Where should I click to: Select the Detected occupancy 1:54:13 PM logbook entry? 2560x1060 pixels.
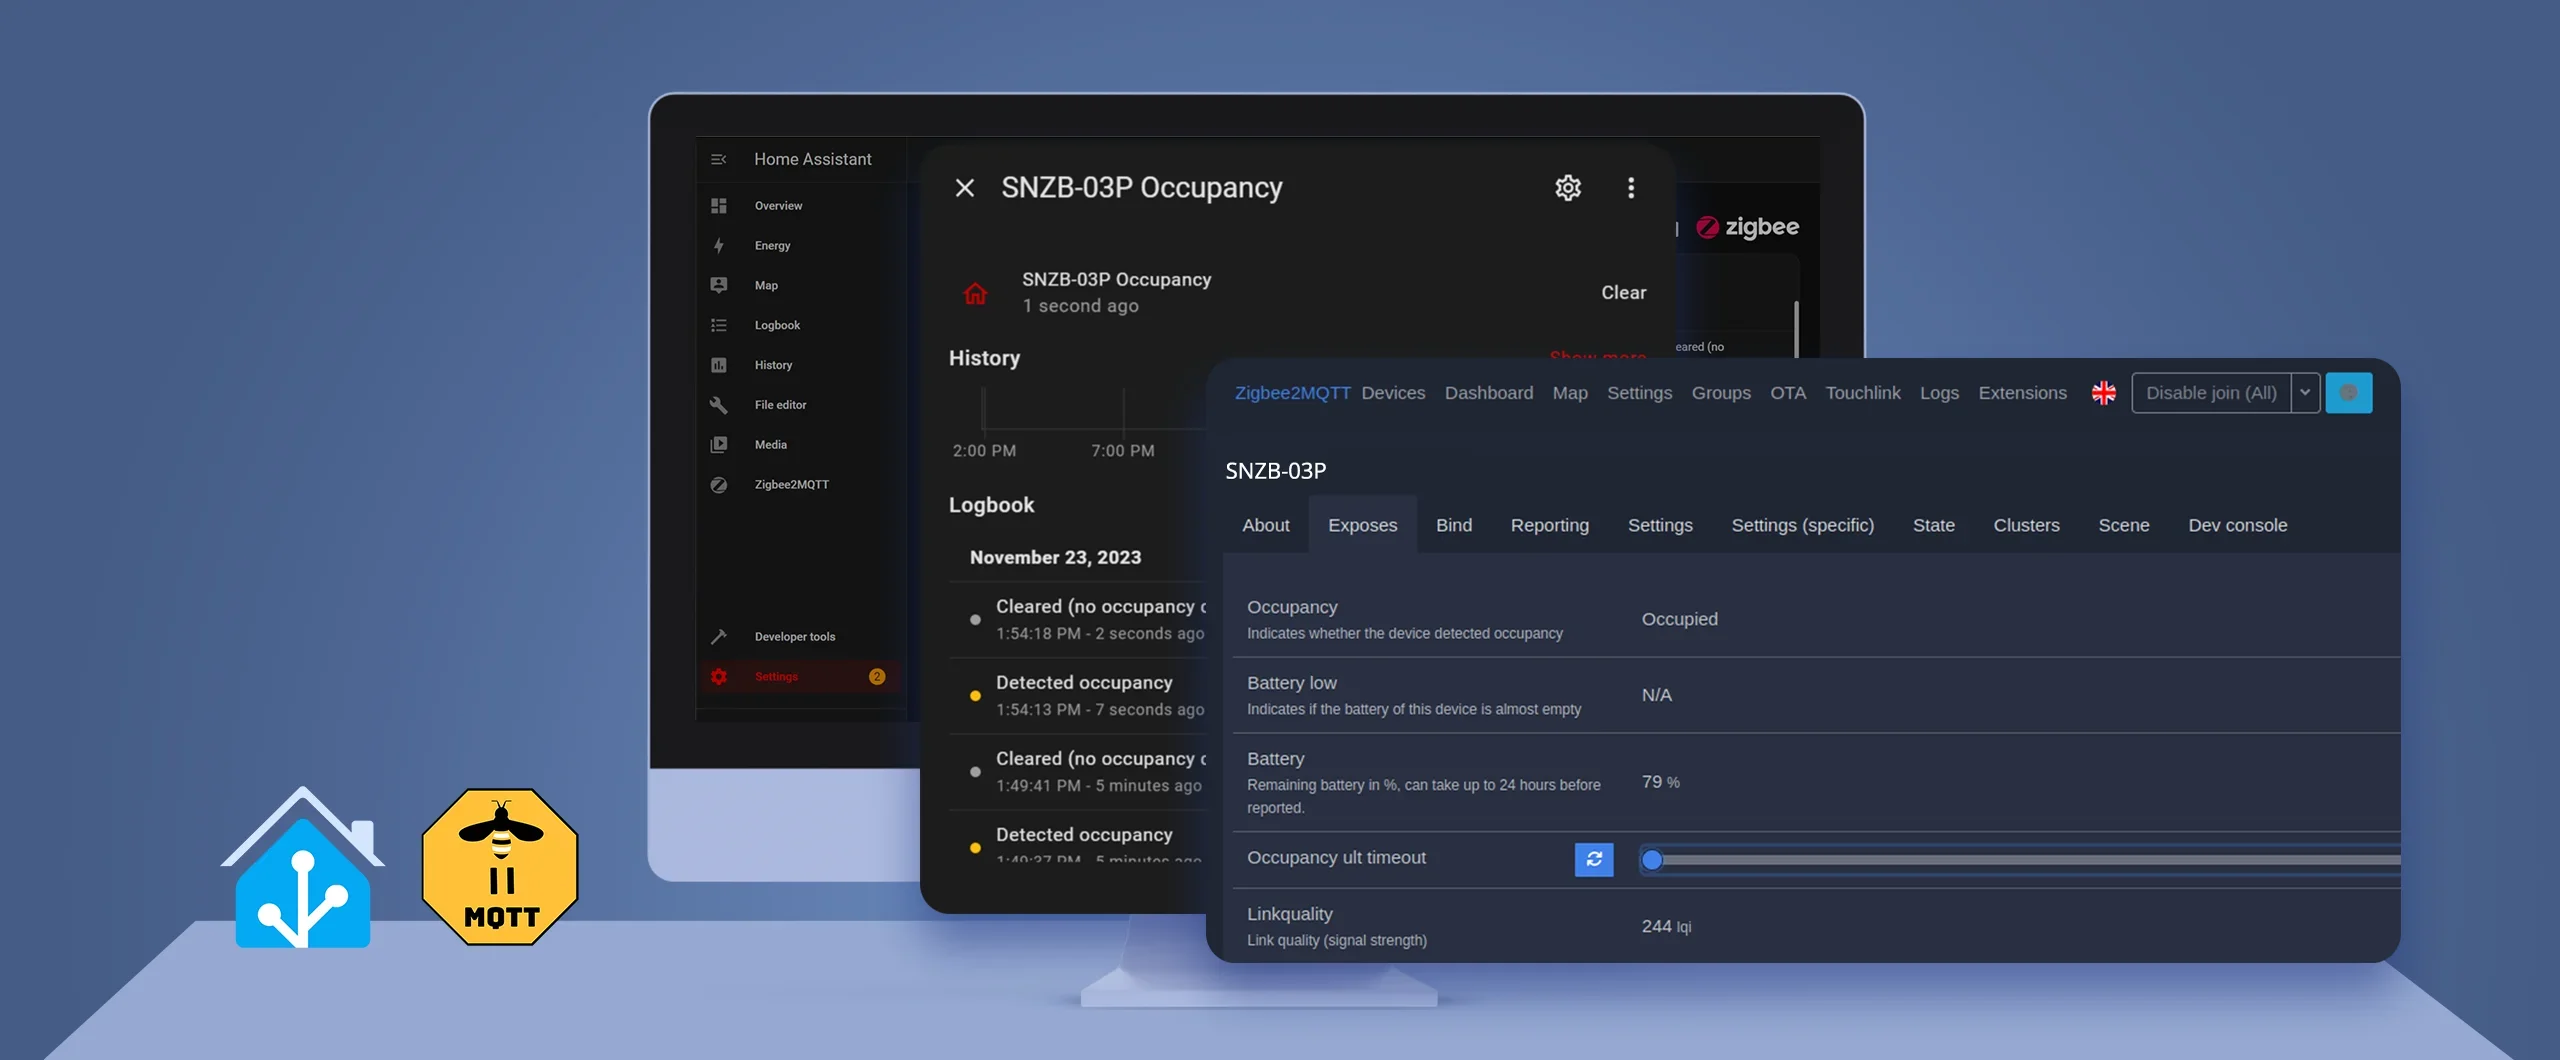1084,696
